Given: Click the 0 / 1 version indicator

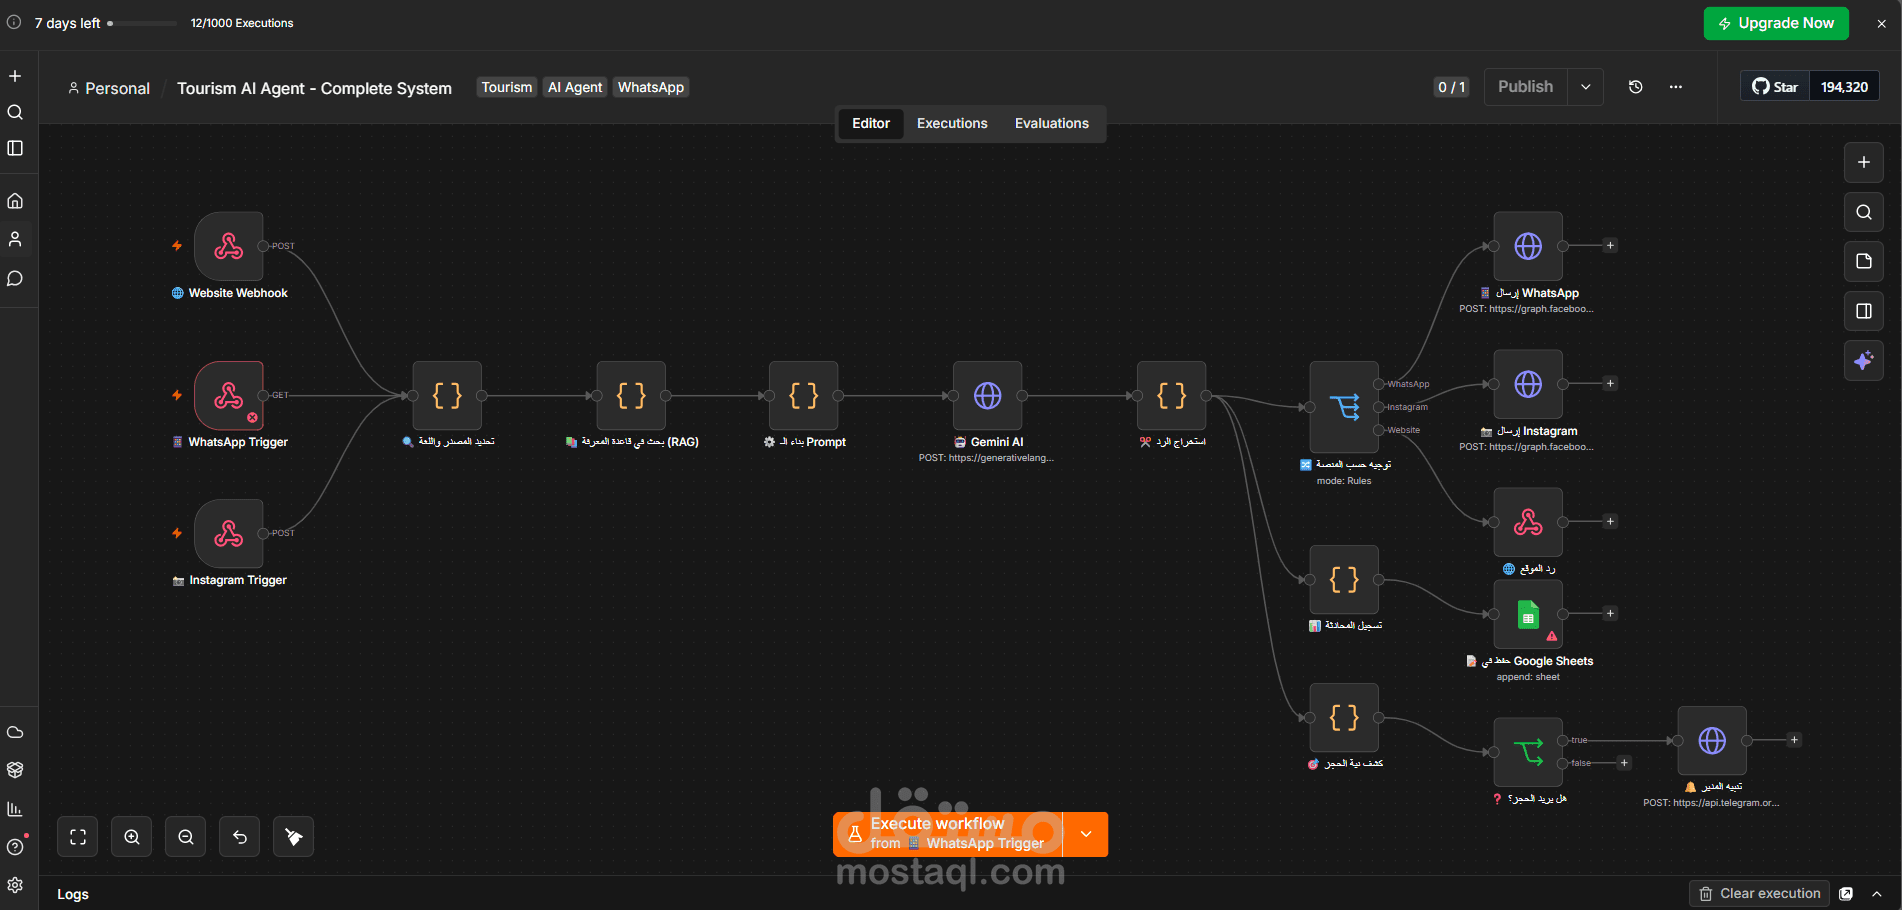Looking at the screenshot, I should 1451,87.
